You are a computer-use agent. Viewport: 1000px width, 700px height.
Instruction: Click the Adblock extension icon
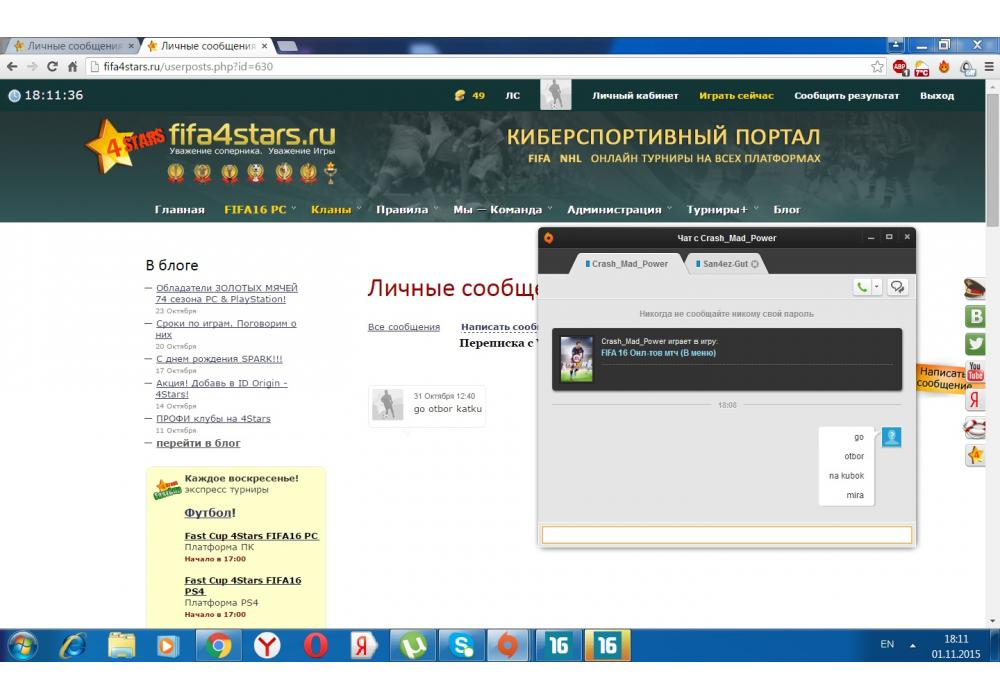pyautogui.click(x=900, y=67)
